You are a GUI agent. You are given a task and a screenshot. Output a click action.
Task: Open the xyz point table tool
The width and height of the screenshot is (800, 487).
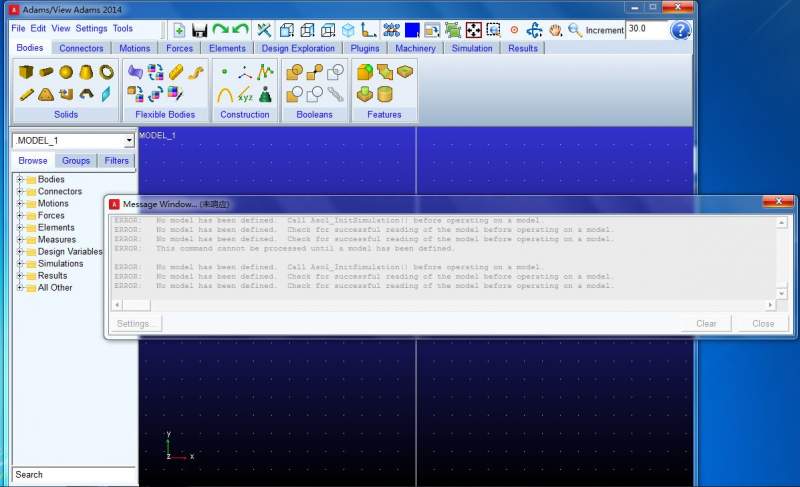click(245, 95)
